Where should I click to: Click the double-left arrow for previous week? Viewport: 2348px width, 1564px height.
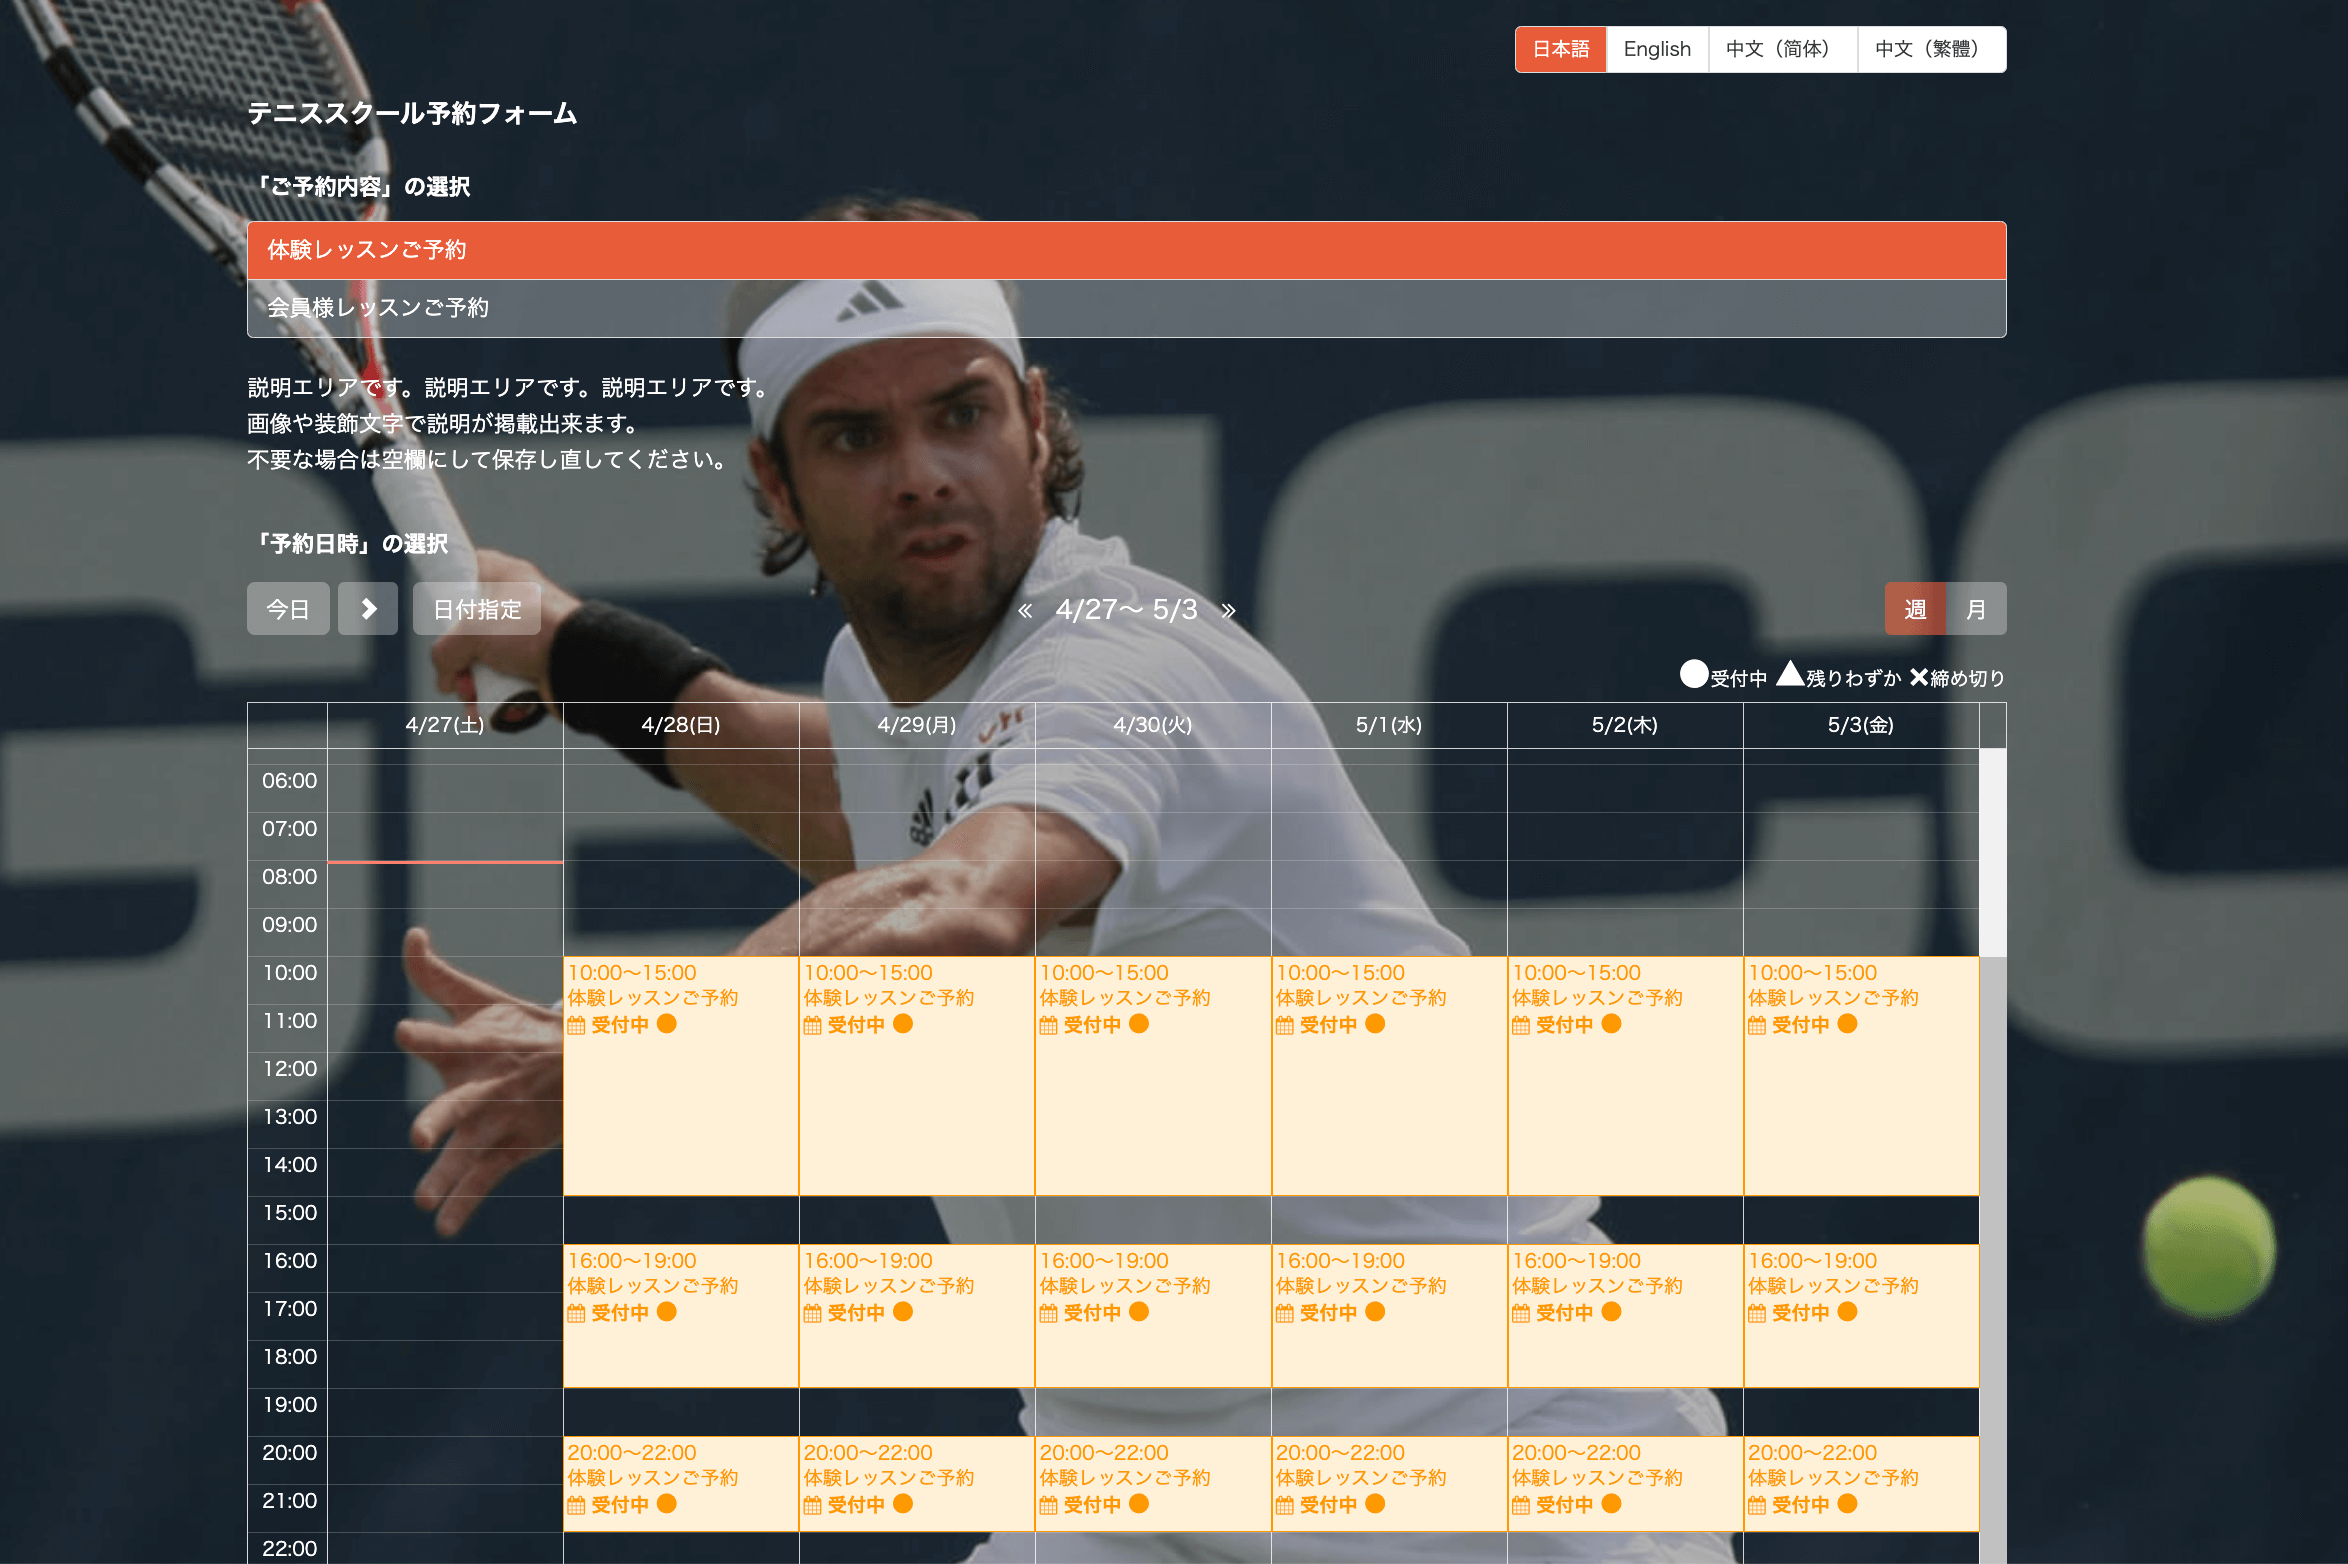[1025, 611]
